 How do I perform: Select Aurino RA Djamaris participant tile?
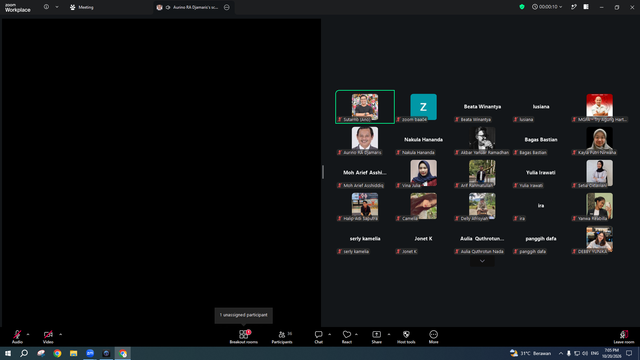click(365, 140)
